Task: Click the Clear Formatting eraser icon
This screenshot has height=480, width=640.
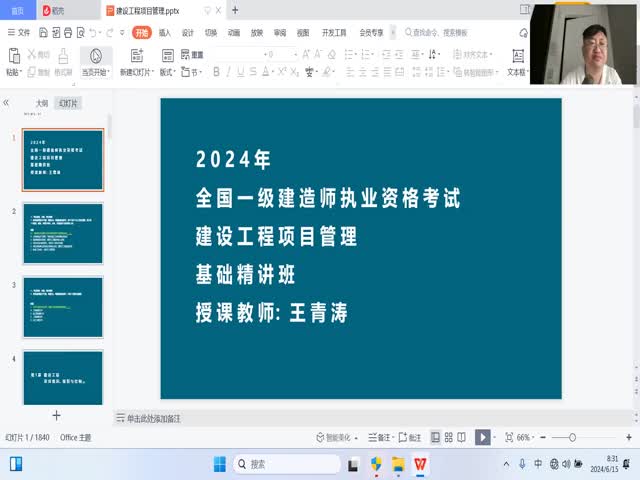Action: click(x=332, y=54)
